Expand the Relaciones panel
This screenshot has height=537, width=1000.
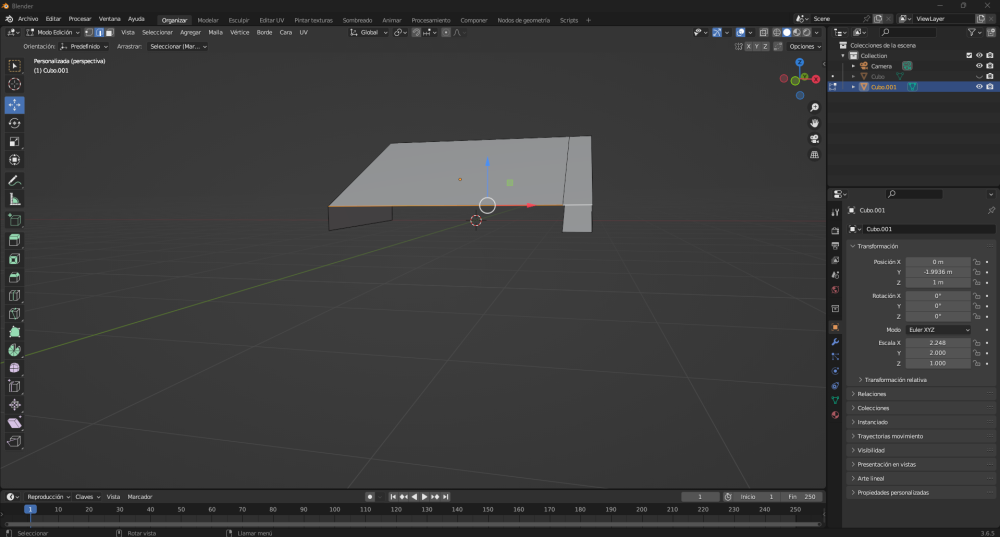(872, 394)
